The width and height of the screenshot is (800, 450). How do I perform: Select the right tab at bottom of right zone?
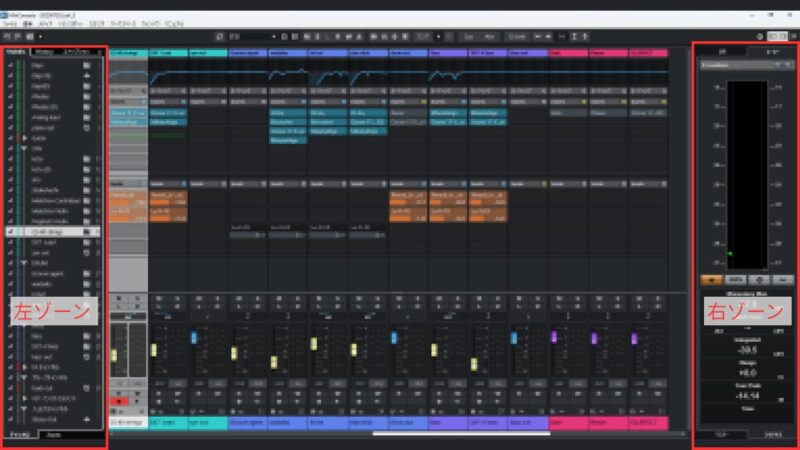coord(773,435)
